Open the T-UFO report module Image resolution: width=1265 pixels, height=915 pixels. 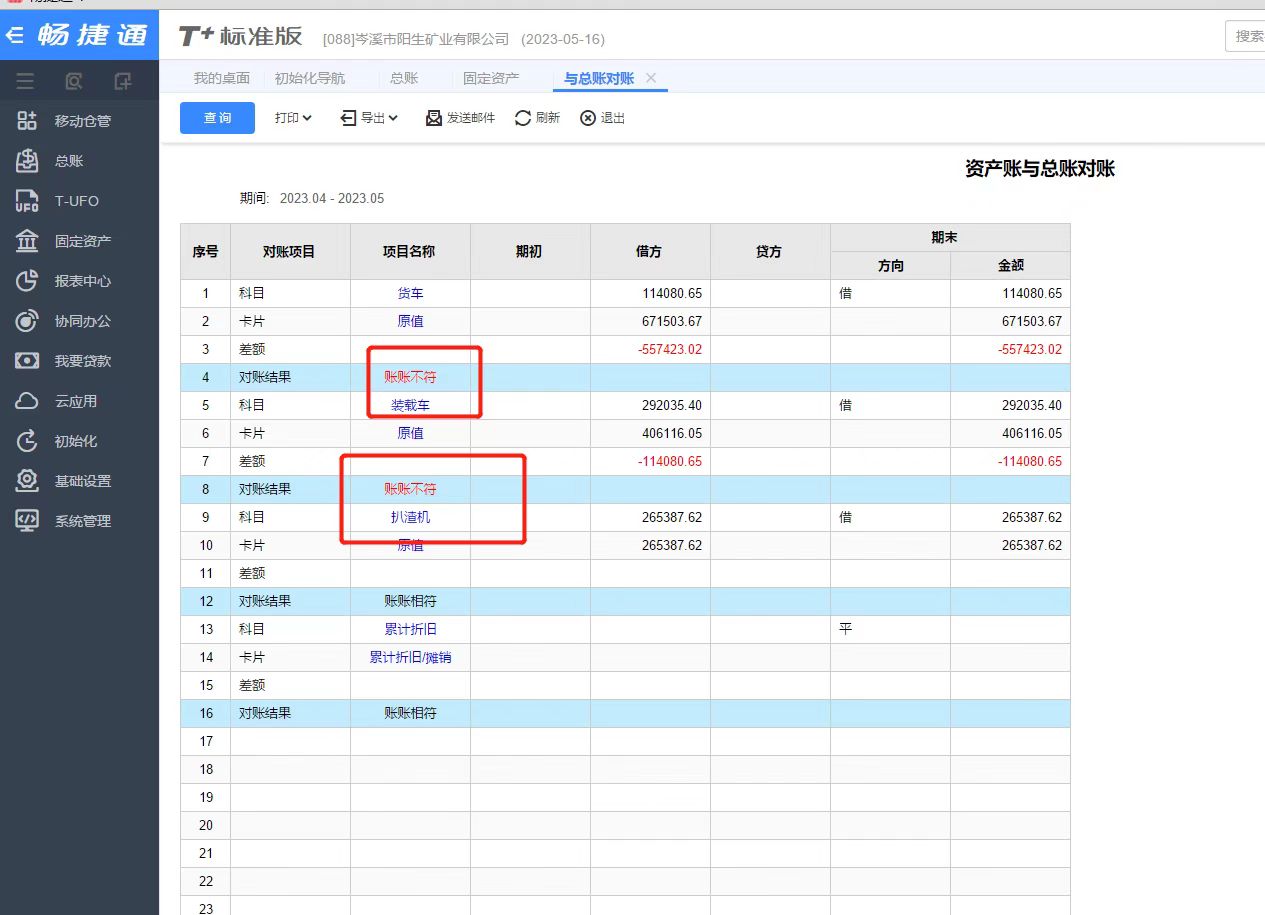click(x=76, y=201)
